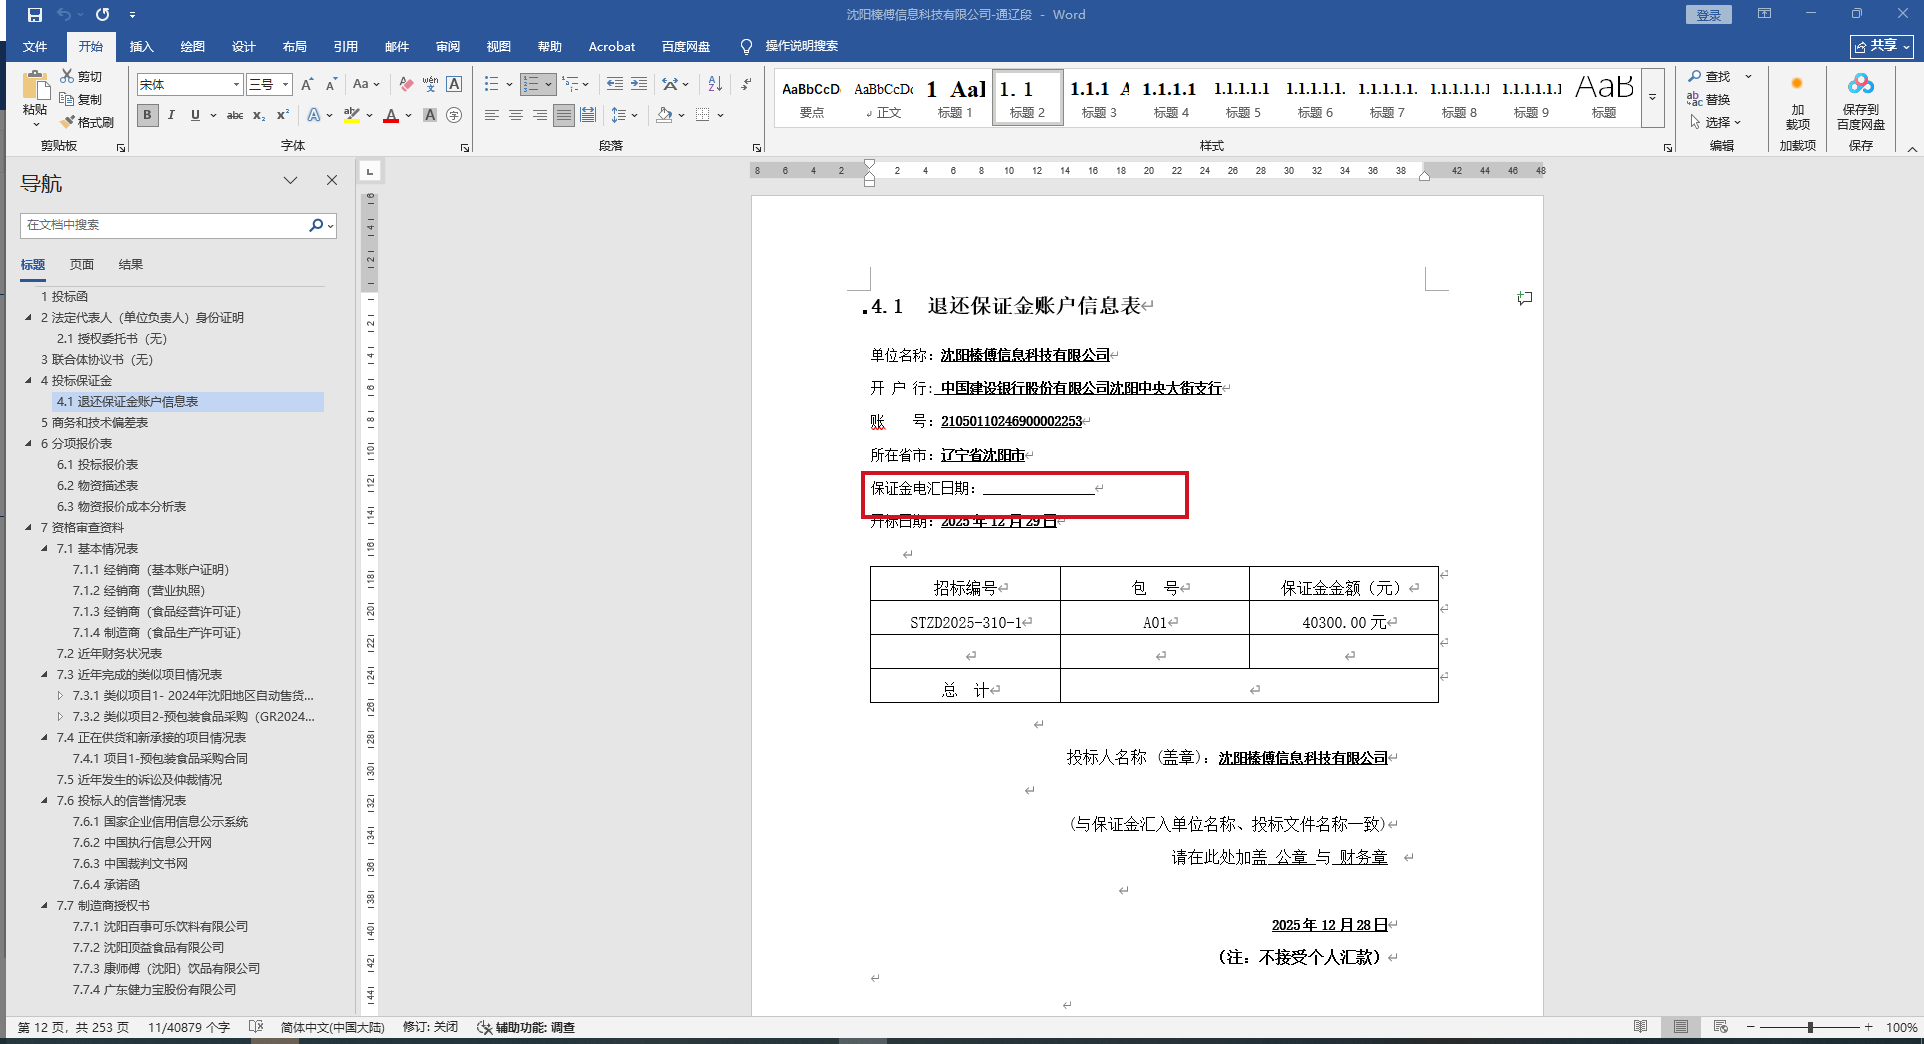Open the font name dropdown (宋体)

pyautogui.click(x=236, y=84)
